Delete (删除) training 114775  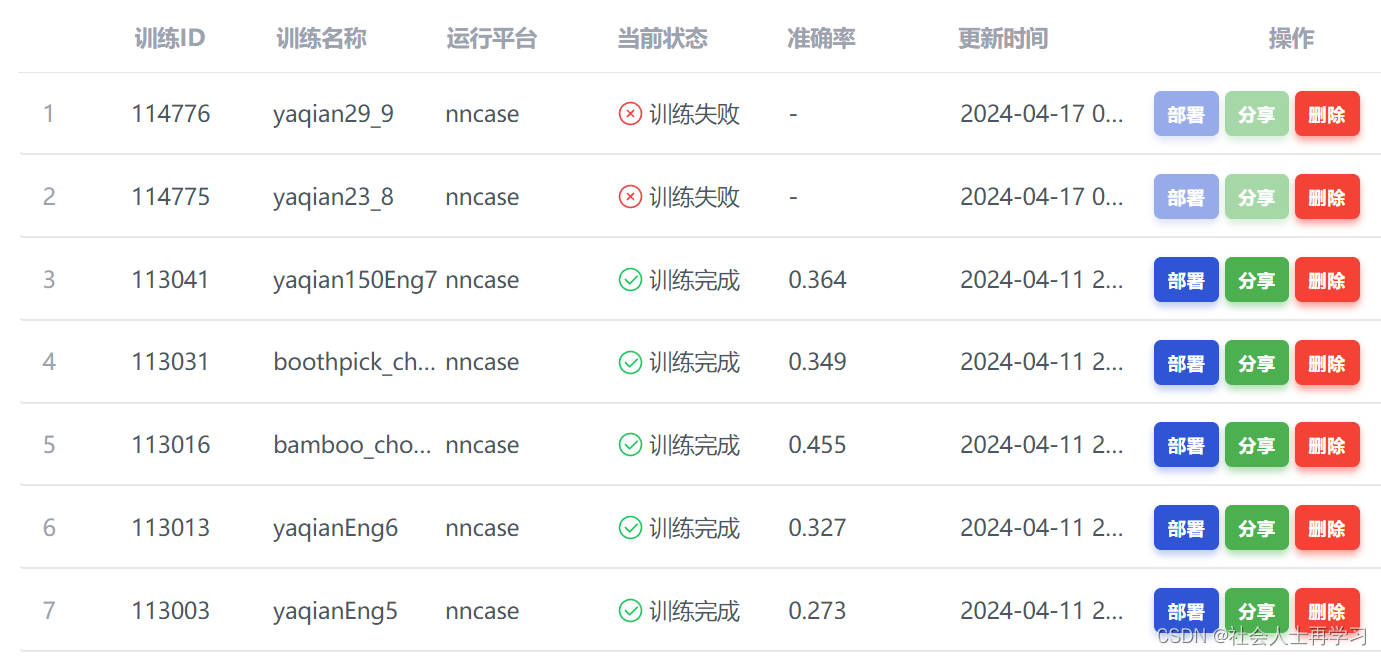[1327, 197]
